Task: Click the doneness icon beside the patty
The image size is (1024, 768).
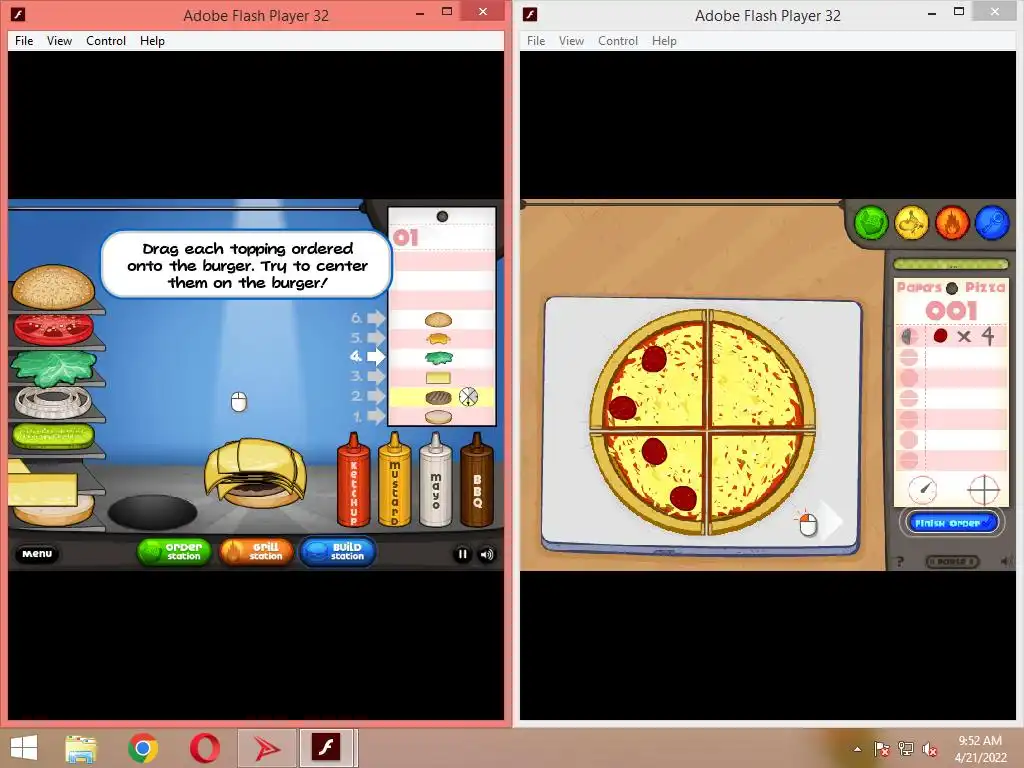Action: point(468,396)
